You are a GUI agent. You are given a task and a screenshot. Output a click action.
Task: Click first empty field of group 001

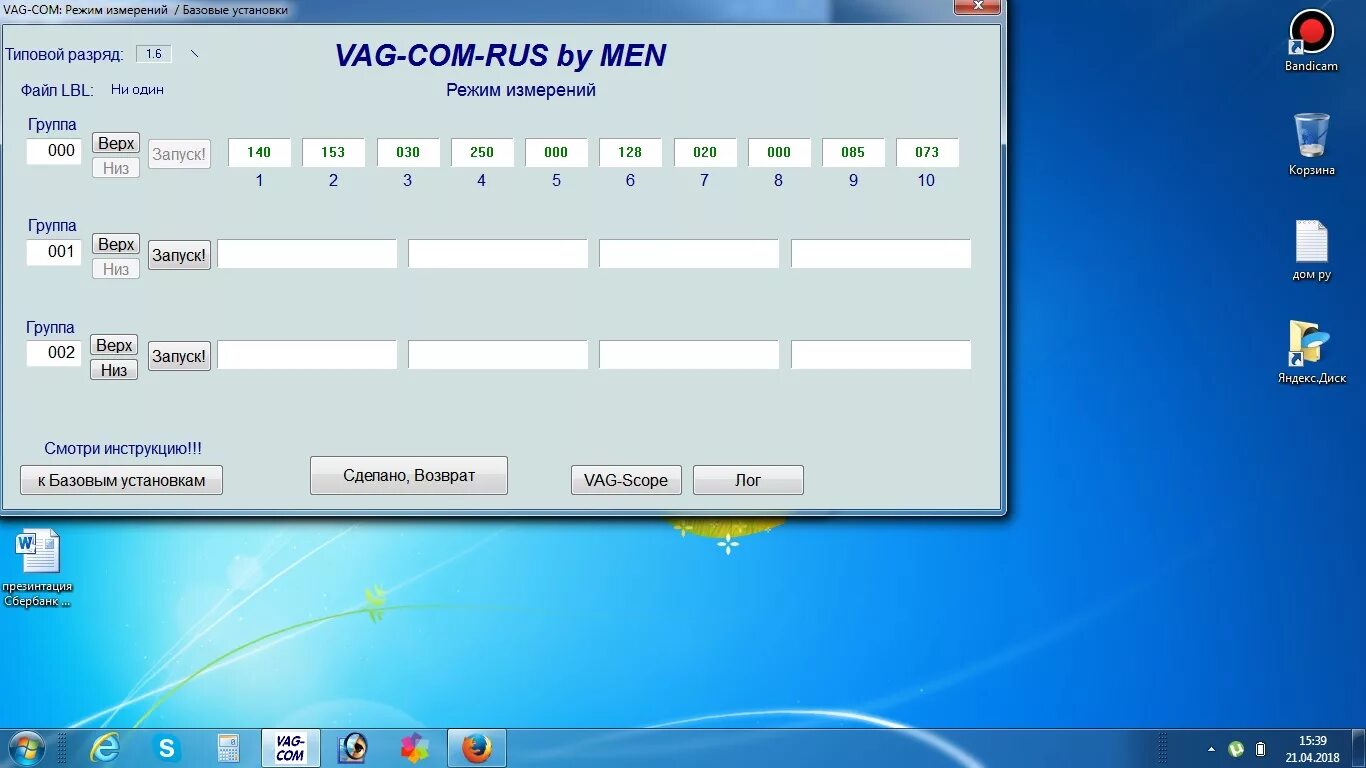(307, 254)
